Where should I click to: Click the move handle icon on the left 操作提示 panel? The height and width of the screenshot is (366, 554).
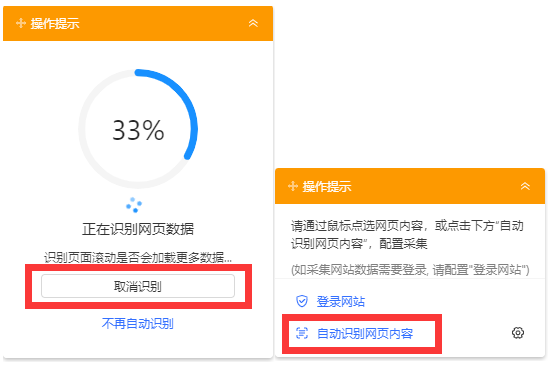tap(21, 23)
